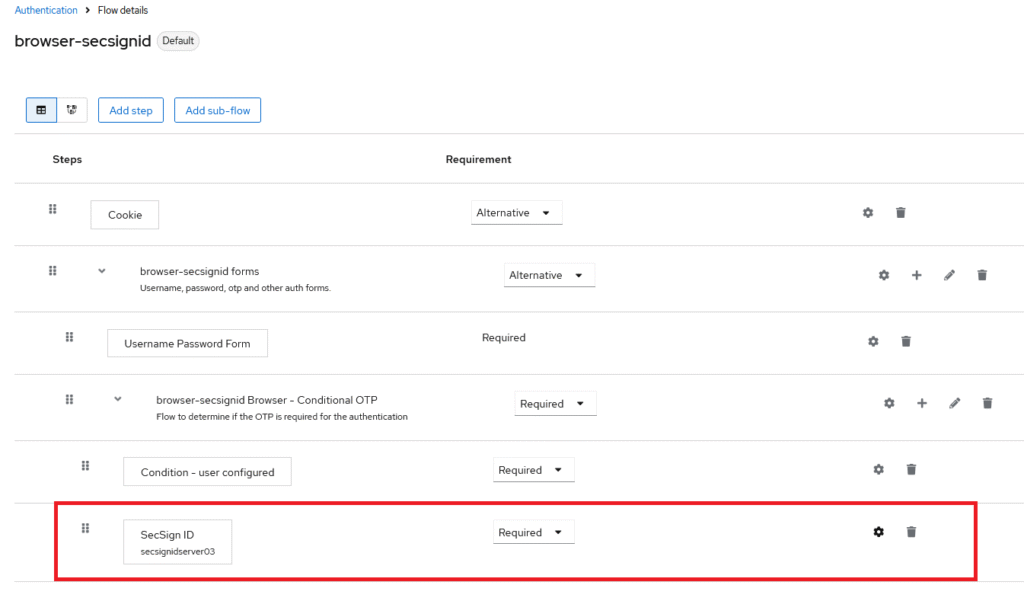Open Cookie requirement dropdown

click(x=516, y=213)
